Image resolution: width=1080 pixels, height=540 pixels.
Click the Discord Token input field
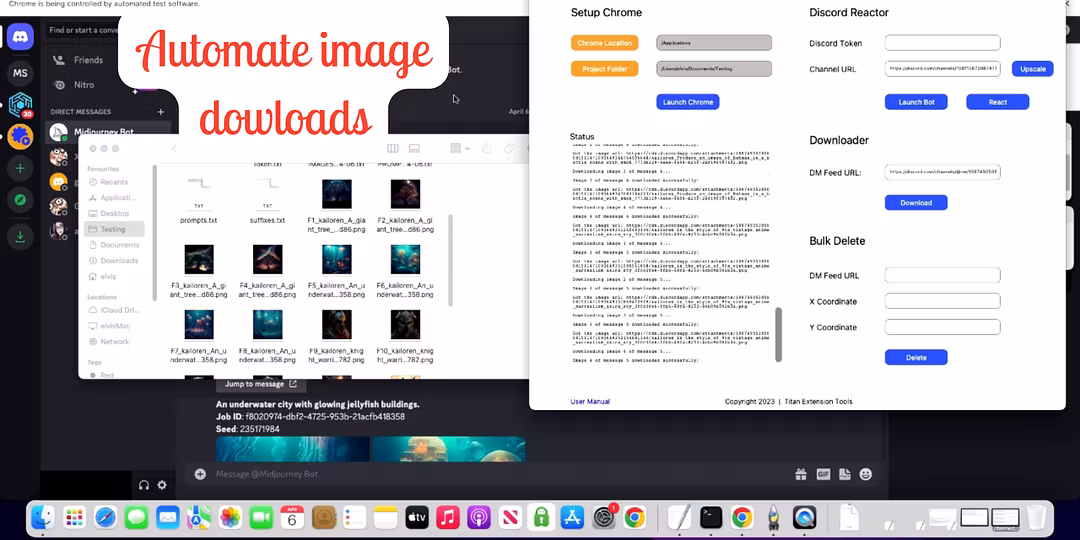pos(942,43)
